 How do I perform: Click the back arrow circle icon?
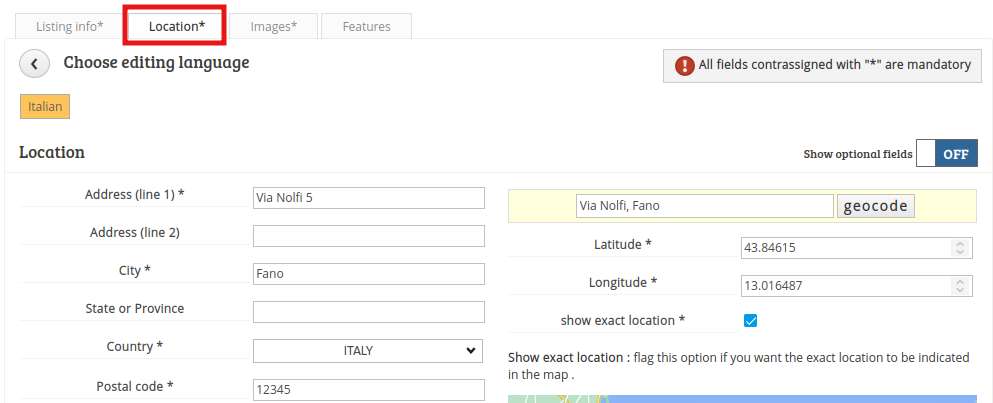(x=34, y=64)
